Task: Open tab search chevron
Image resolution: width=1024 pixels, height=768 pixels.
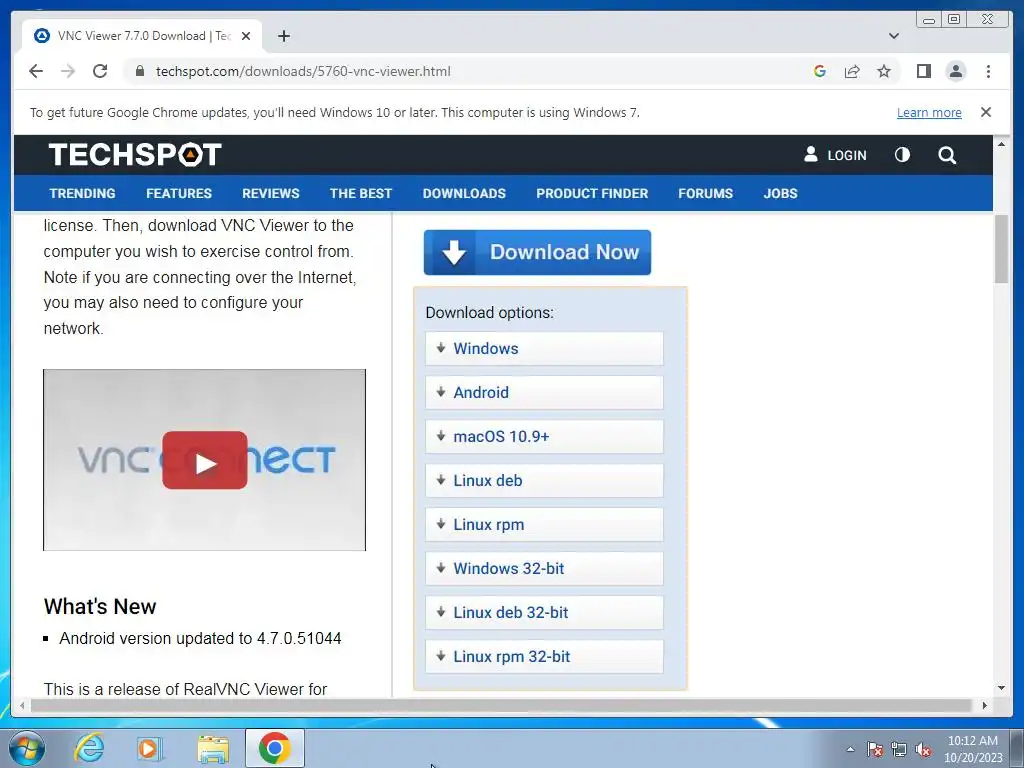Action: (894, 36)
